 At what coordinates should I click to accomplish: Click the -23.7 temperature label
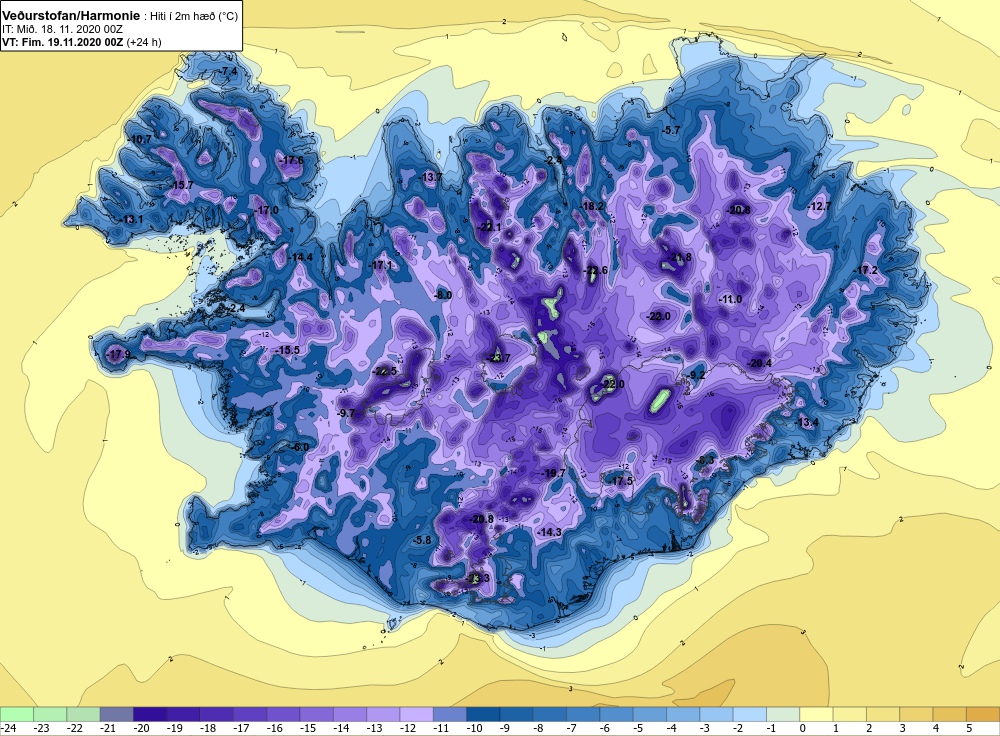498,358
